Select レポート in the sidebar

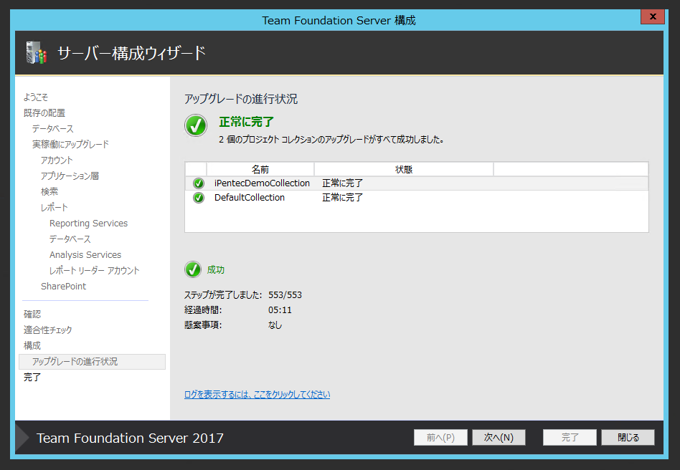54,208
